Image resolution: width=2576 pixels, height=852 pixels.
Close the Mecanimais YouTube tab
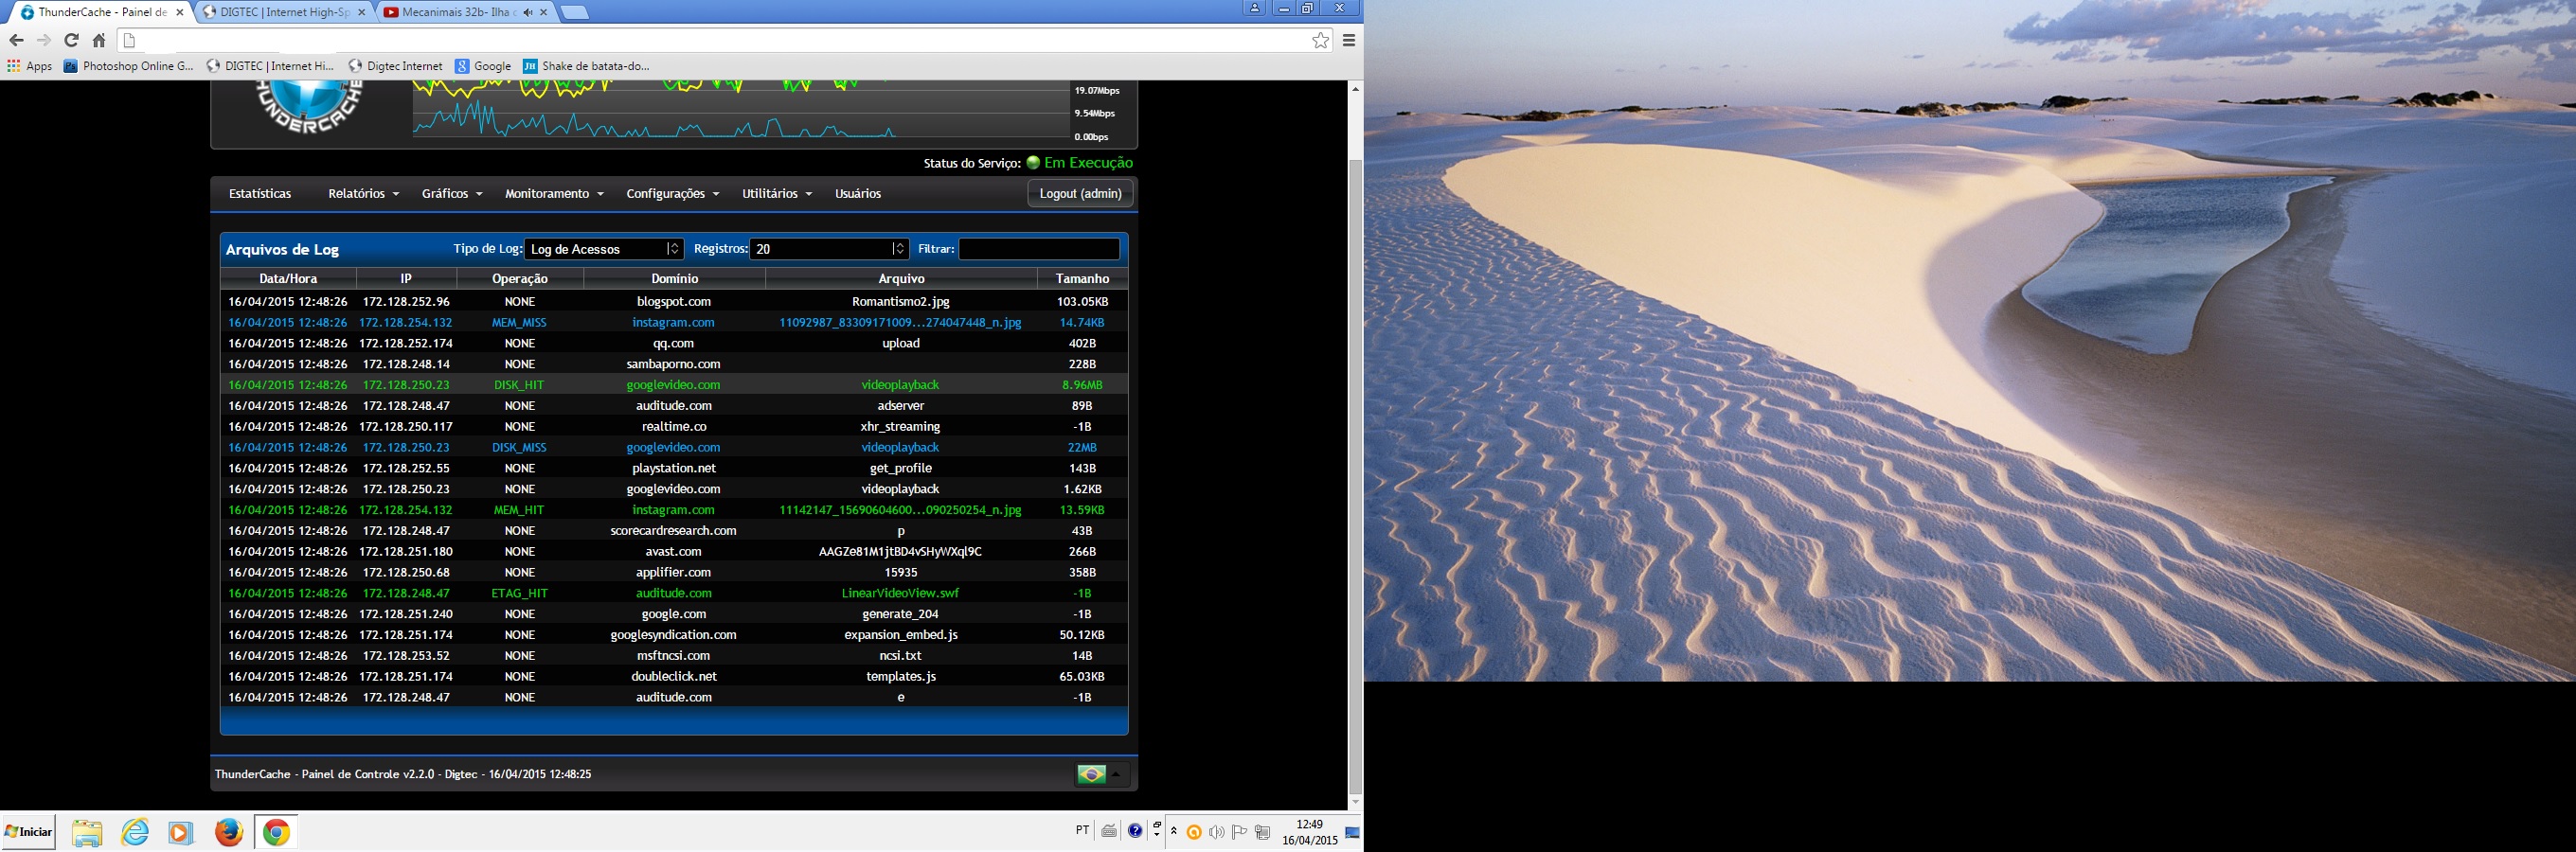point(544,12)
